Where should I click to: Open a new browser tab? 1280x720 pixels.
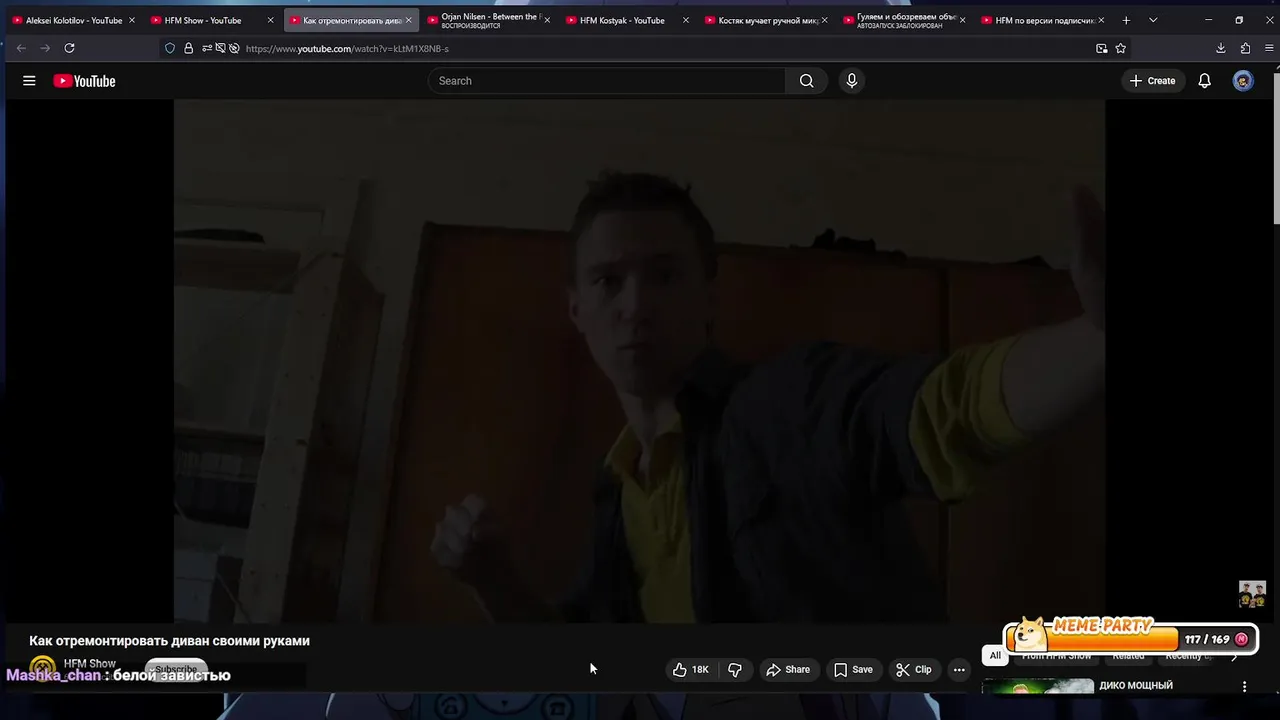pyautogui.click(x=1126, y=20)
